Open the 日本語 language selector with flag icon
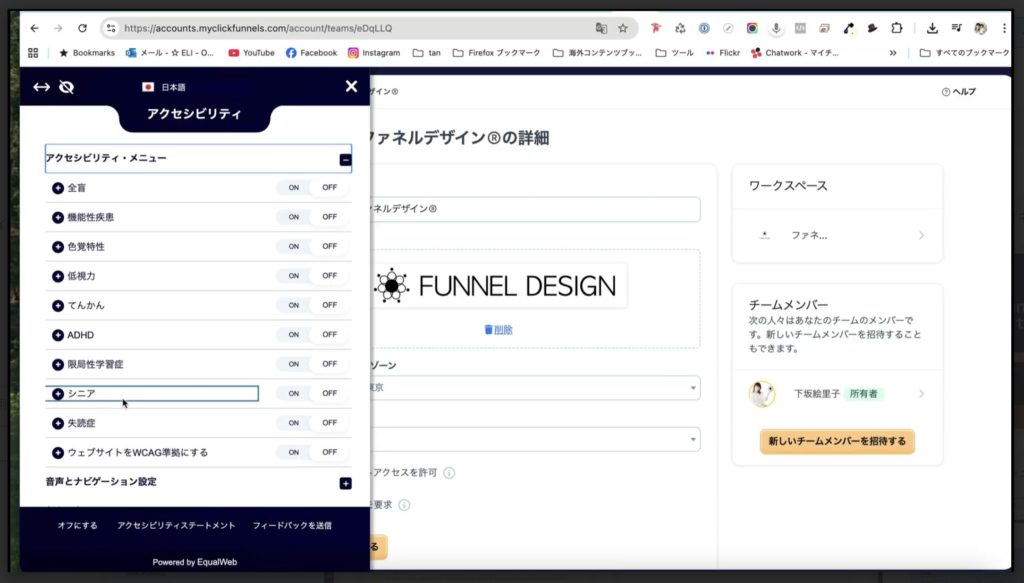Image resolution: width=1024 pixels, height=583 pixels. [165, 86]
